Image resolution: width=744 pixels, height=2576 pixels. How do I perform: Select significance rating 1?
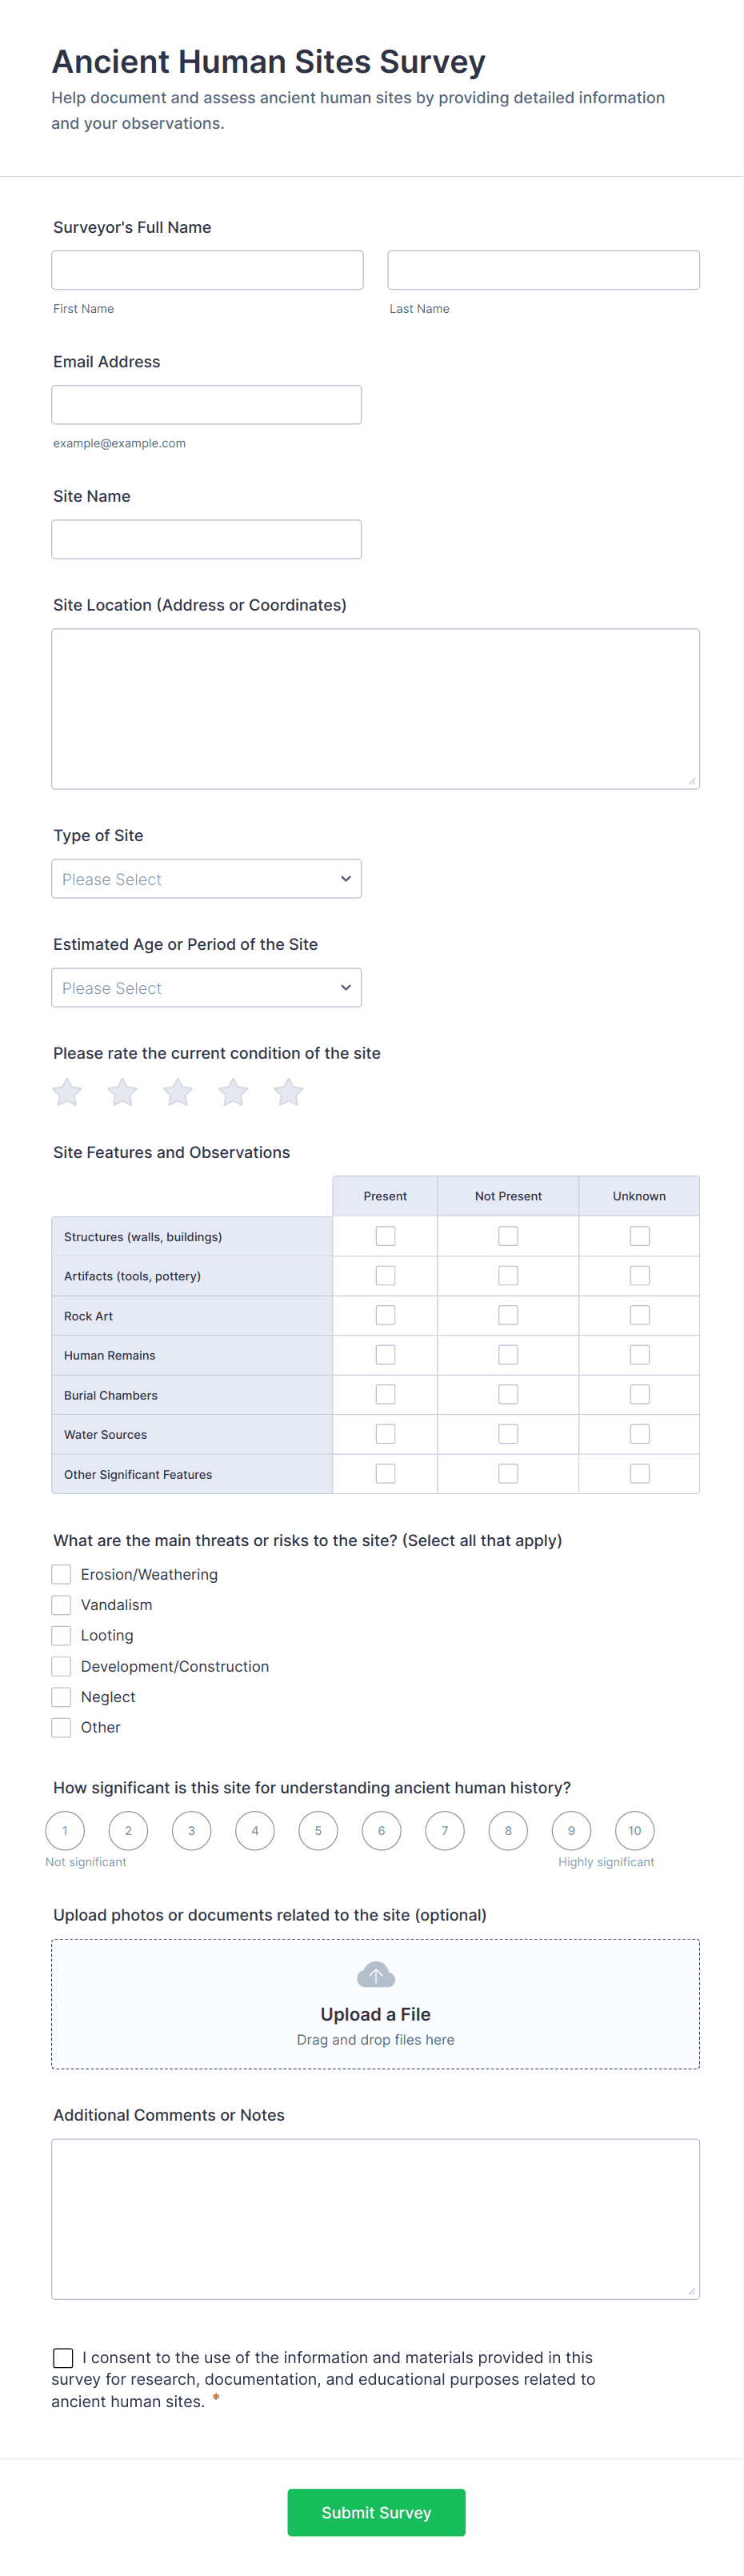[65, 1831]
